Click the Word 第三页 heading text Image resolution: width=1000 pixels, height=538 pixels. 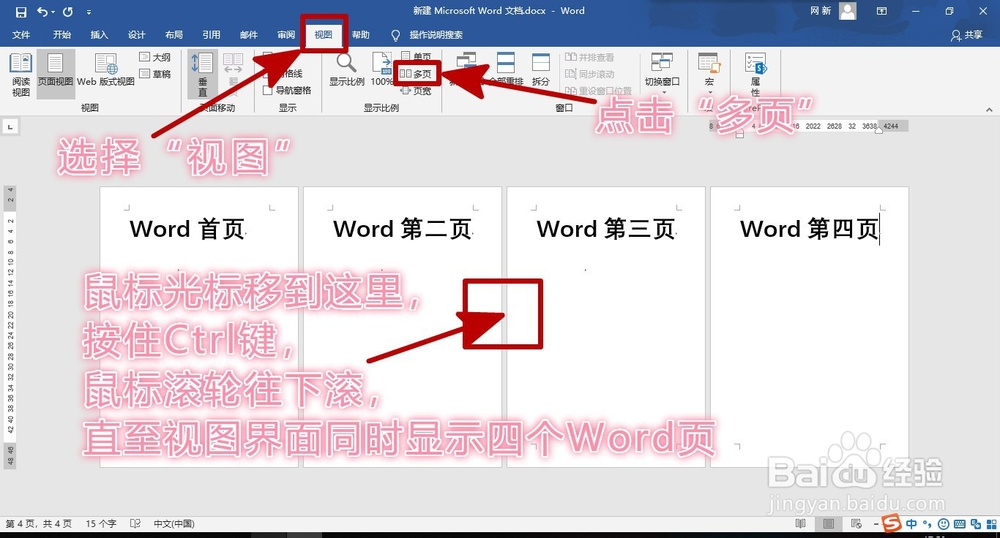[x=606, y=229]
